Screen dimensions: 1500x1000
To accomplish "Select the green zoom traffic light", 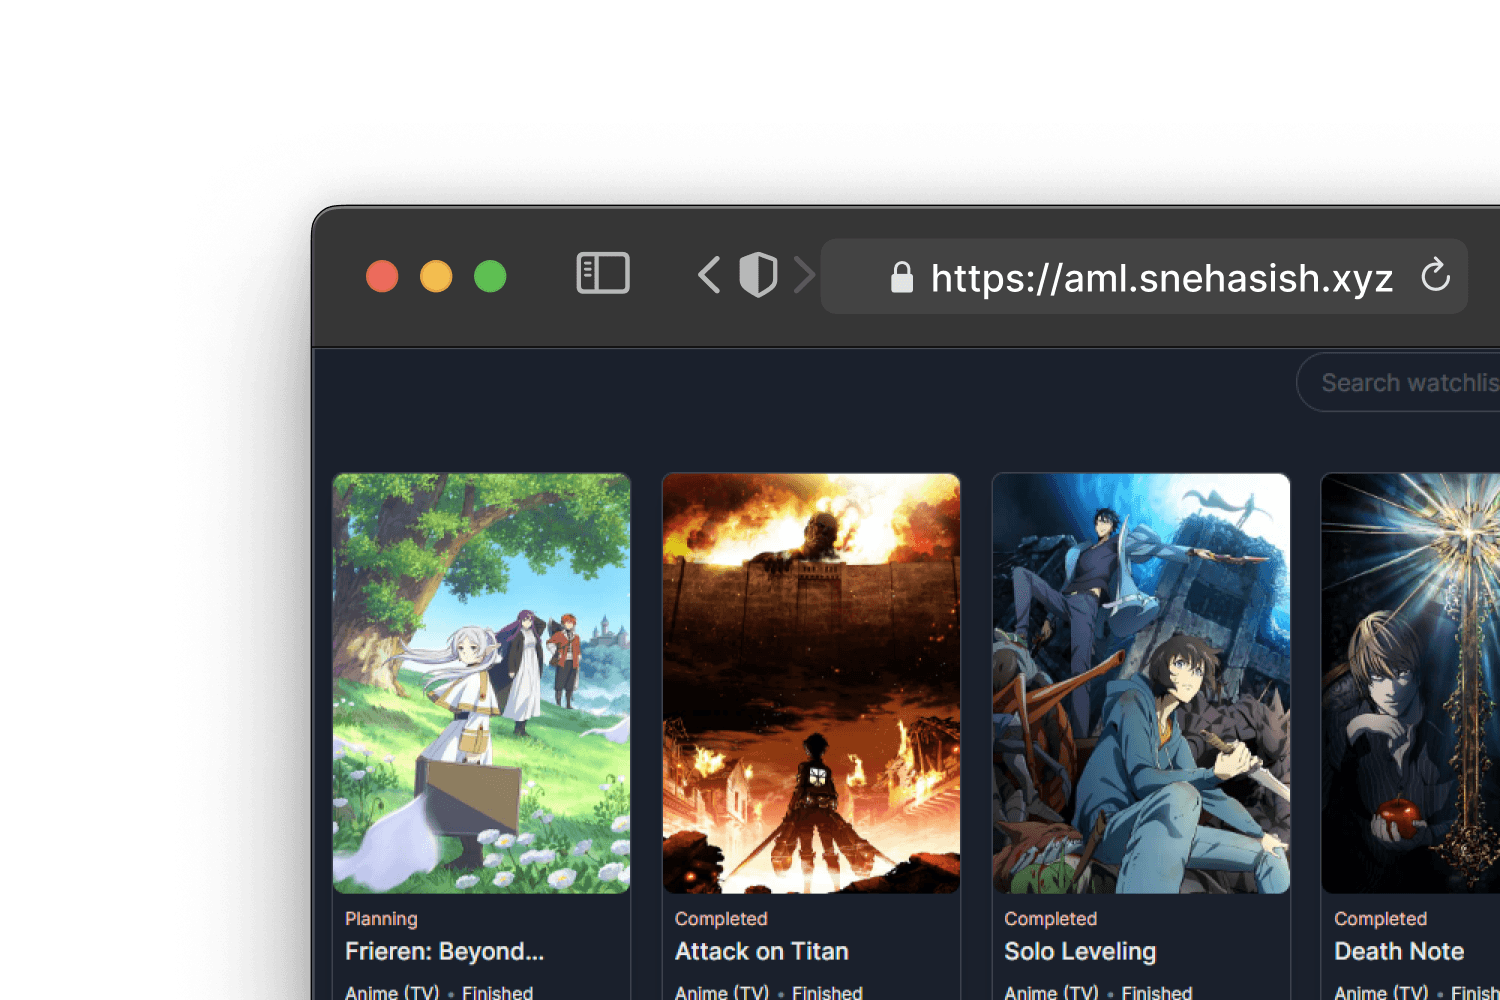I will click(490, 276).
